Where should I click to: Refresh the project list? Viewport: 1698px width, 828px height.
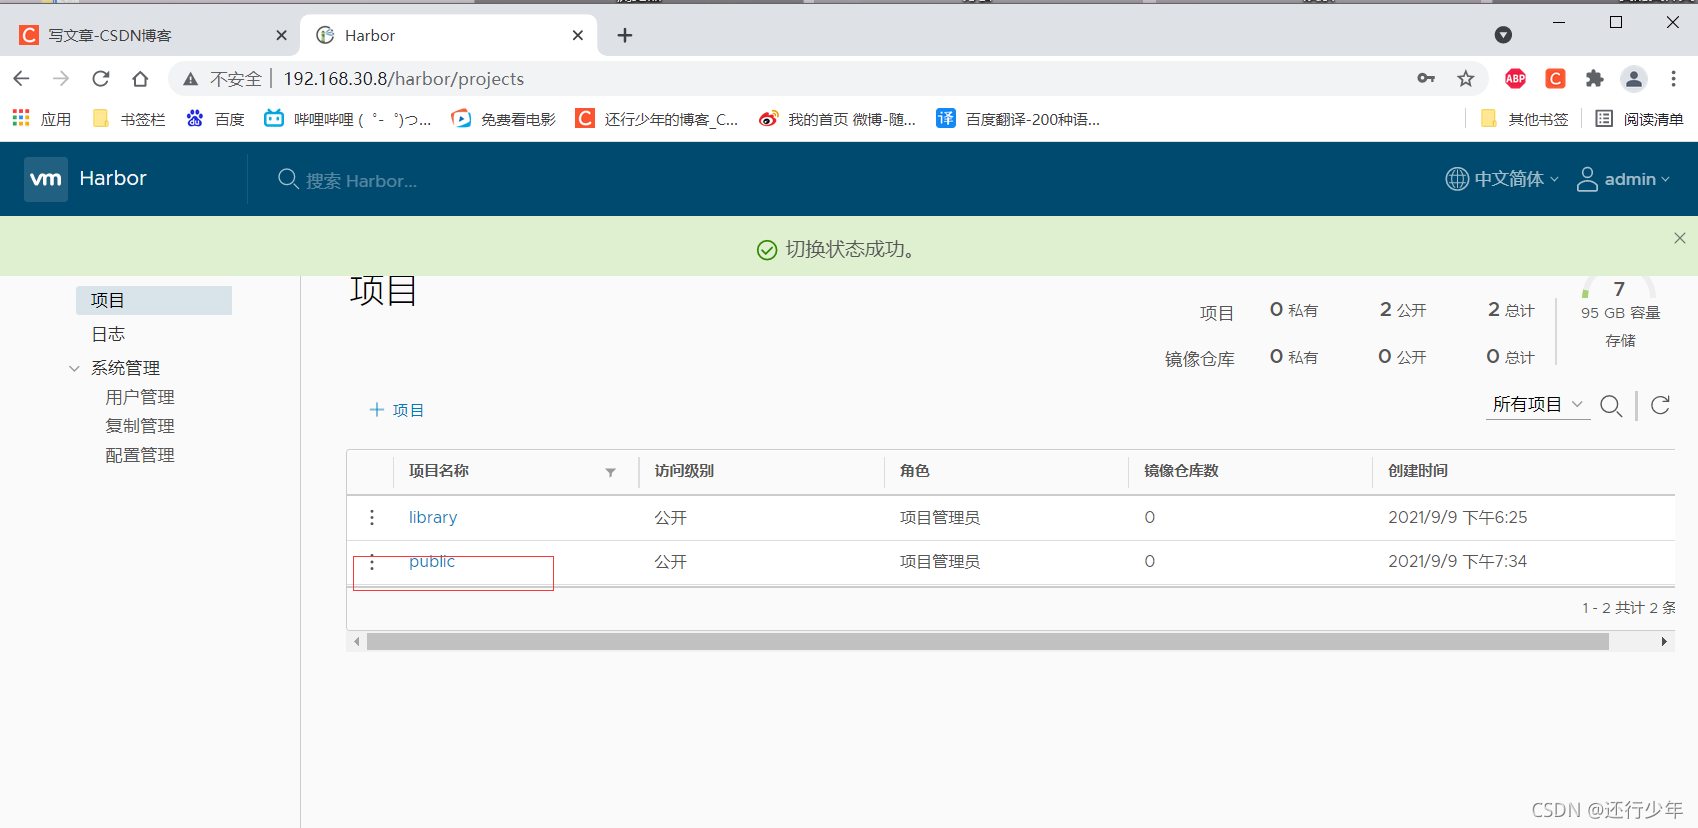(x=1661, y=405)
